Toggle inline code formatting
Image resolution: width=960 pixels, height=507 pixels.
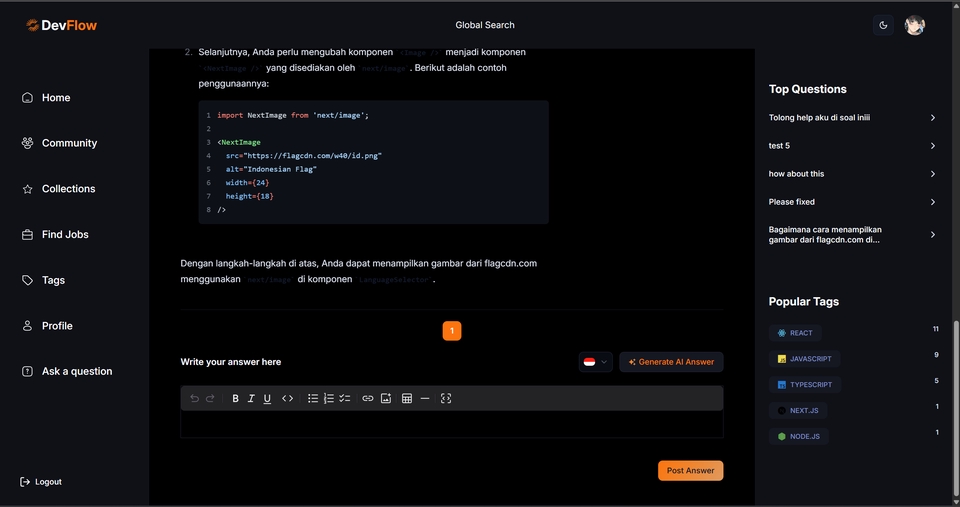(287, 399)
